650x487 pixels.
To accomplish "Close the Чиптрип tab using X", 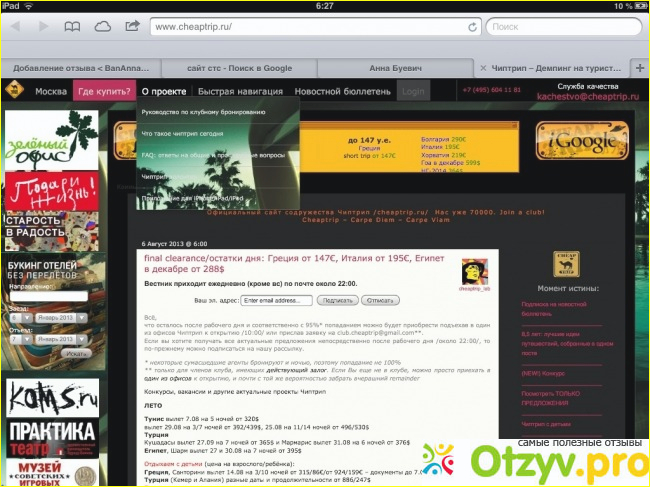I will [484, 68].
